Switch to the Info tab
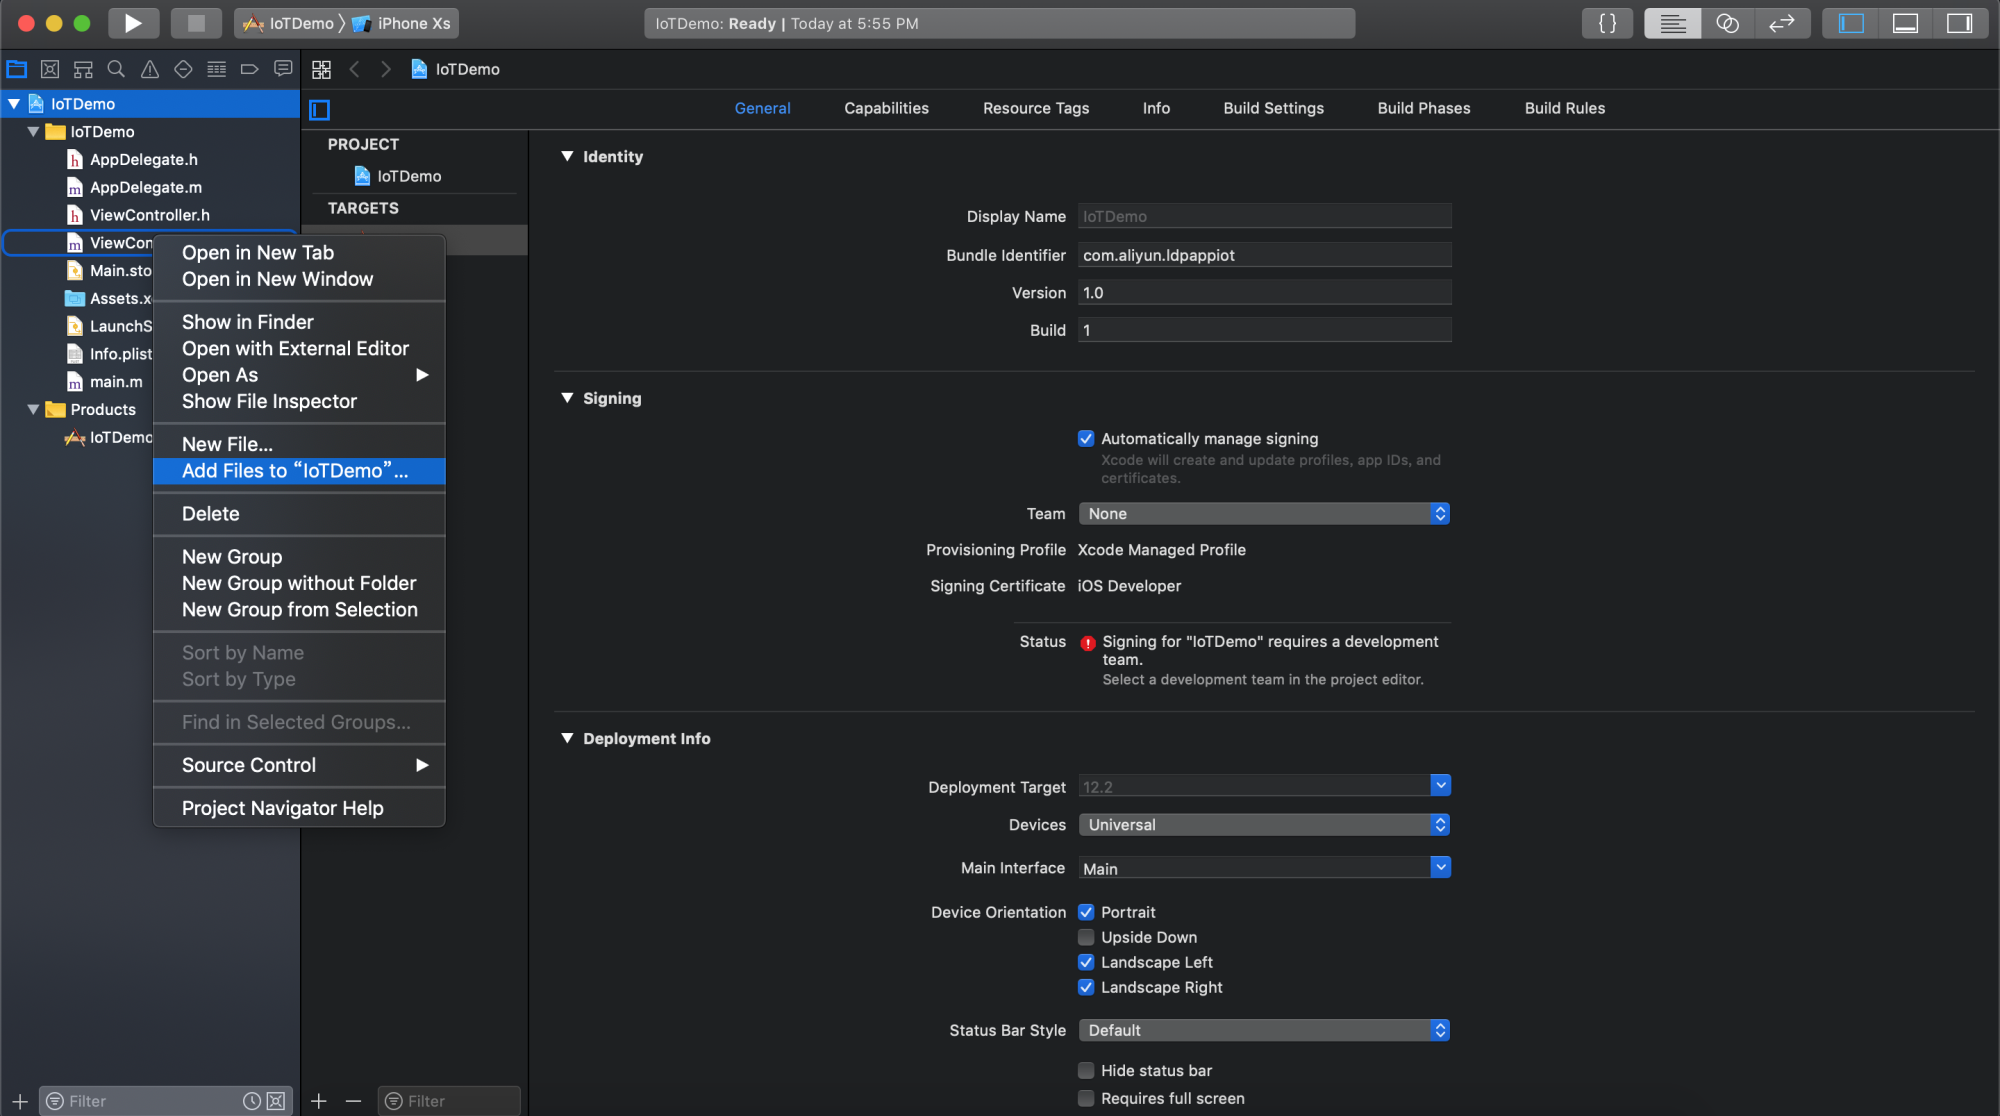The image size is (2000, 1116). click(1156, 108)
